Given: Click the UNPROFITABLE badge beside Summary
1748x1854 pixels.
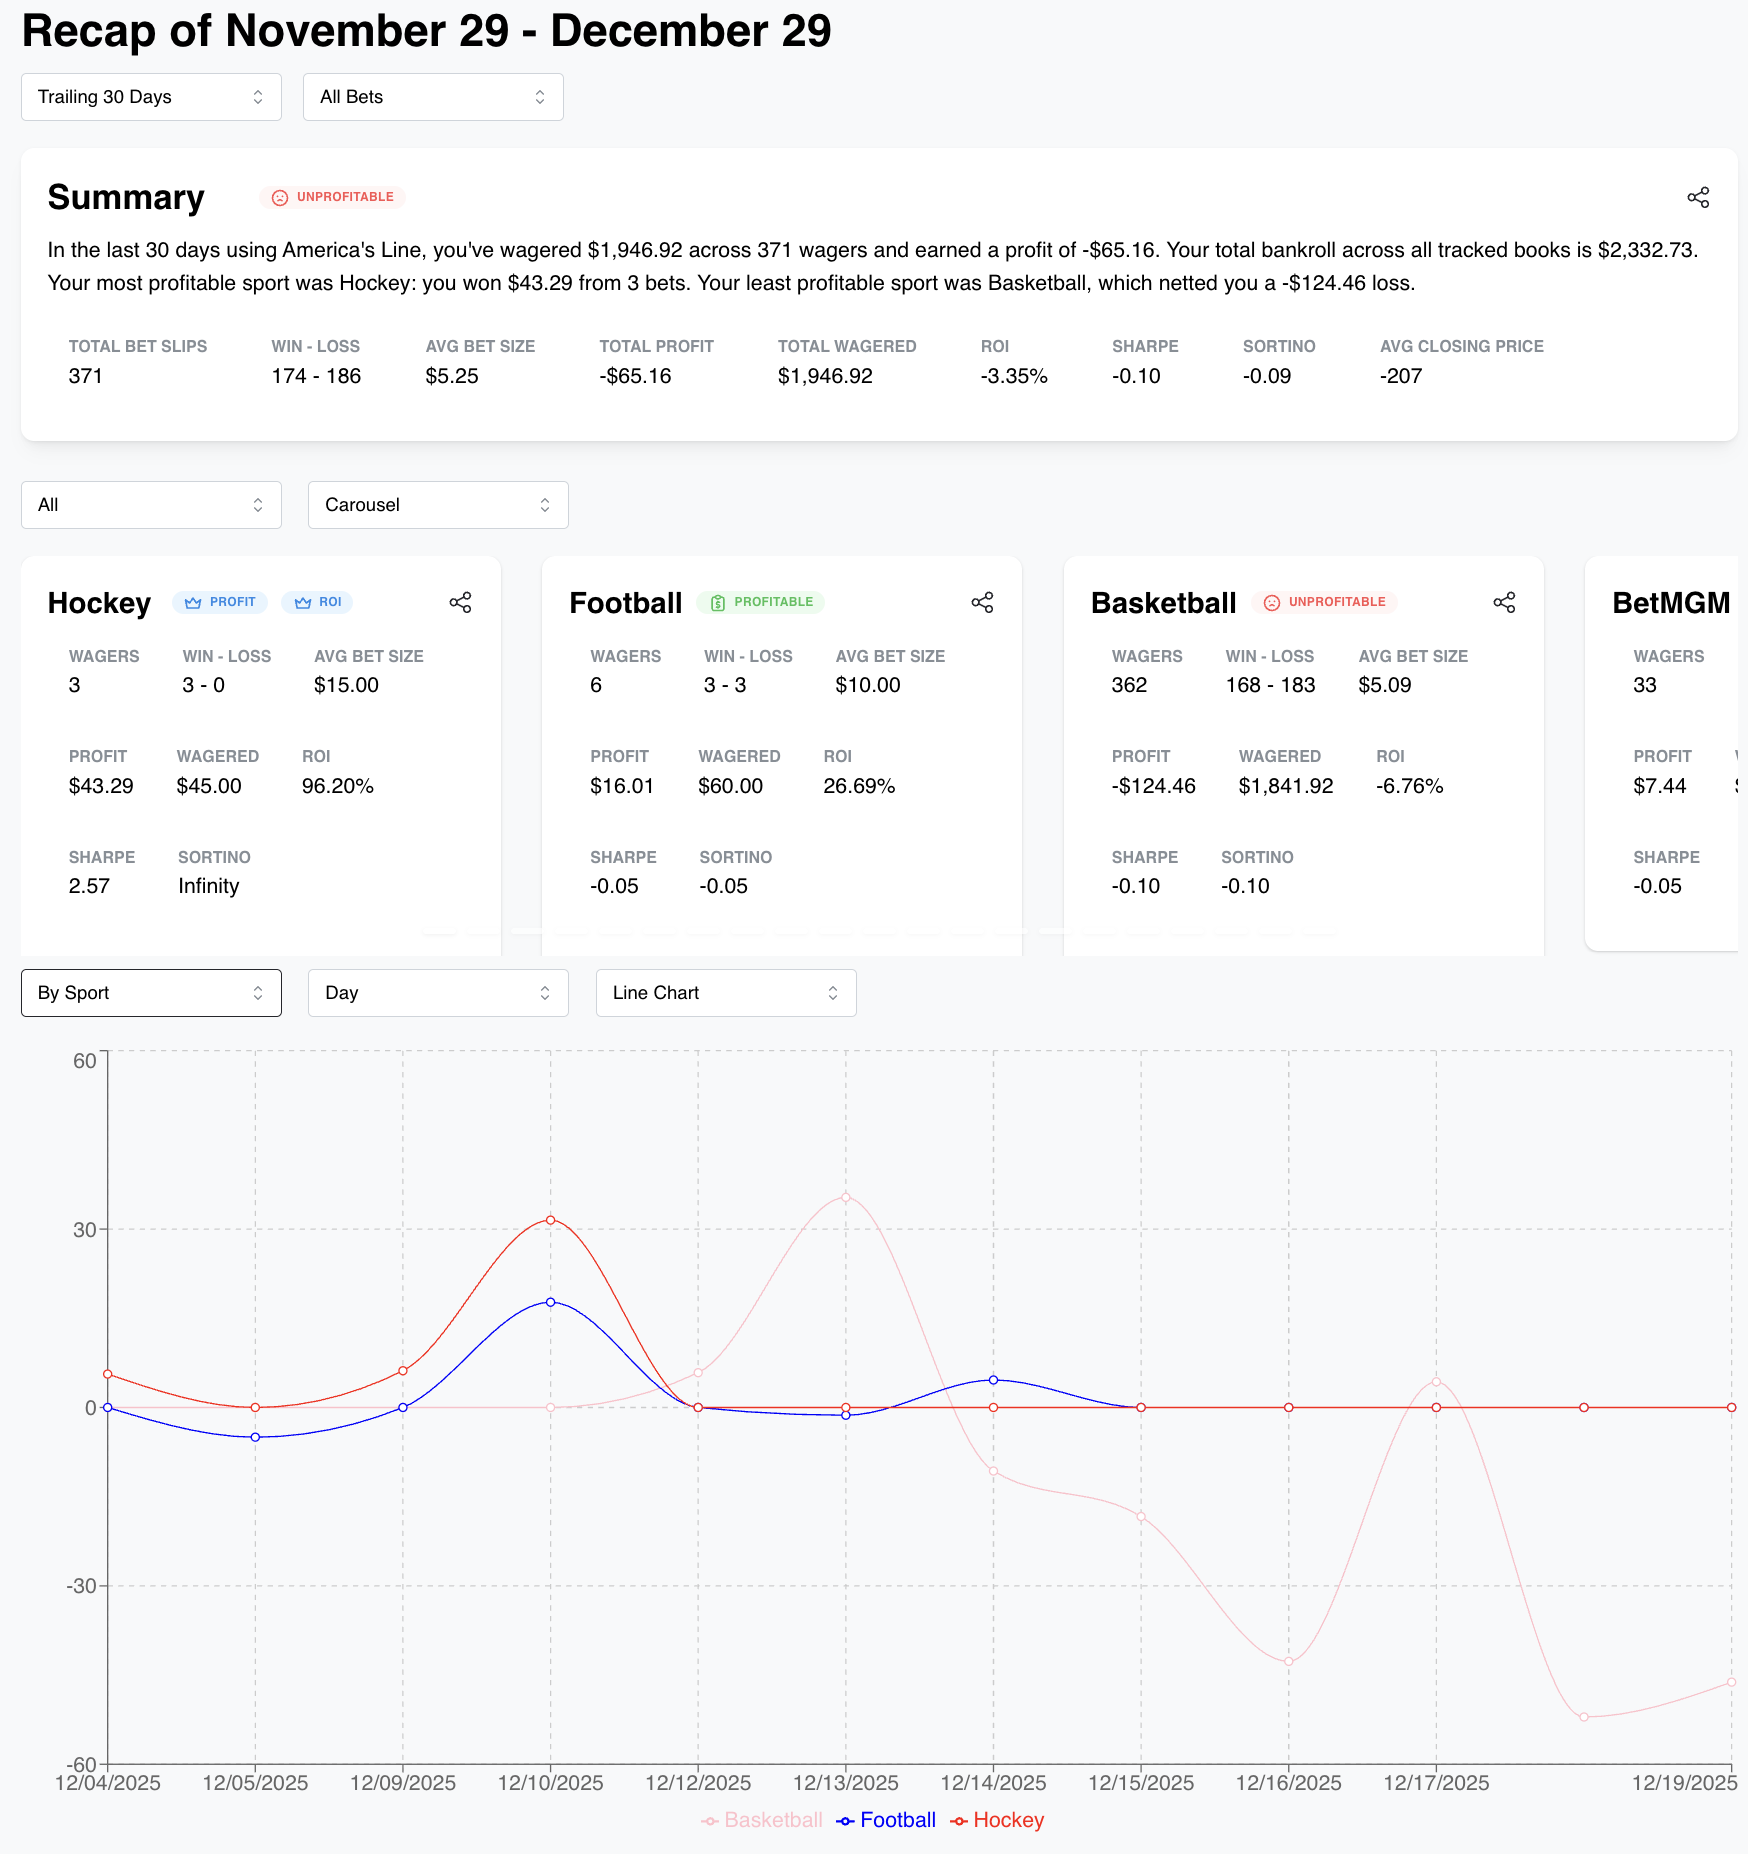Looking at the screenshot, I should click(333, 197).
